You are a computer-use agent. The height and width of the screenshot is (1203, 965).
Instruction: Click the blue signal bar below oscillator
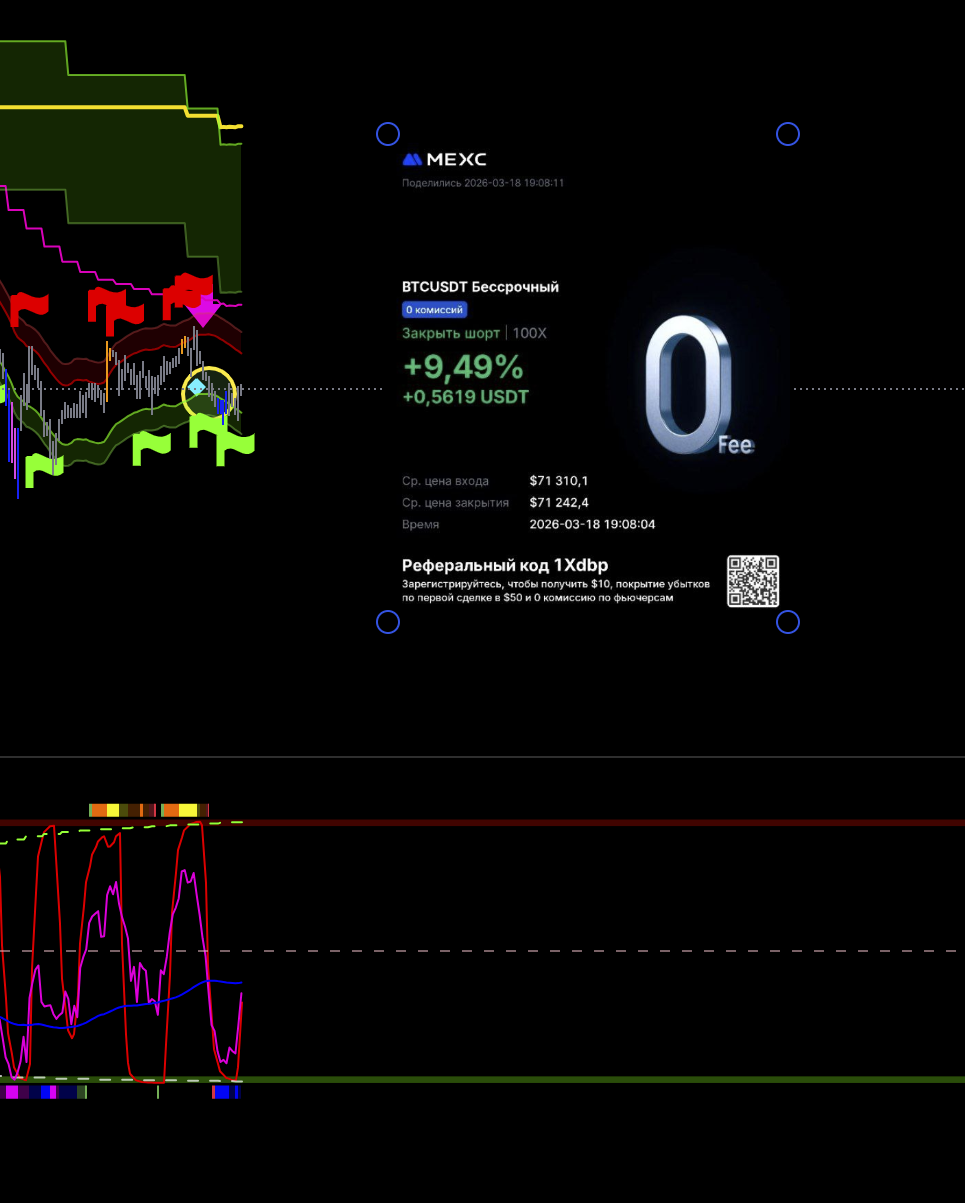[x=227, y=1092]
